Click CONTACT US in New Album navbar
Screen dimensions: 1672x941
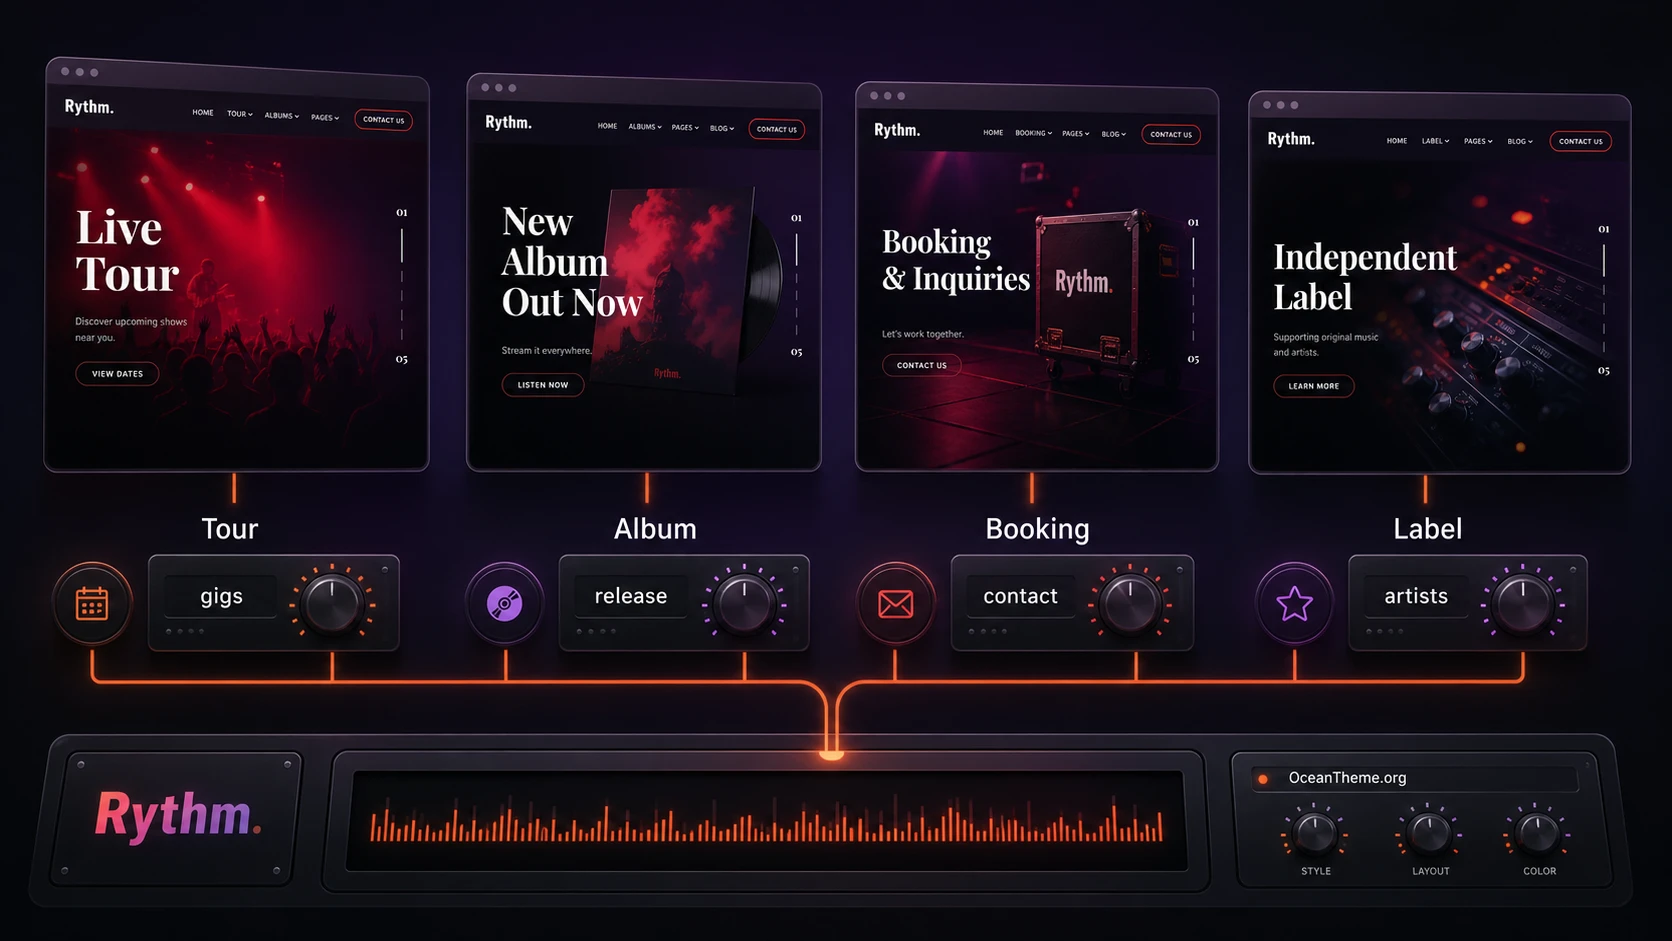pos(777,129)
